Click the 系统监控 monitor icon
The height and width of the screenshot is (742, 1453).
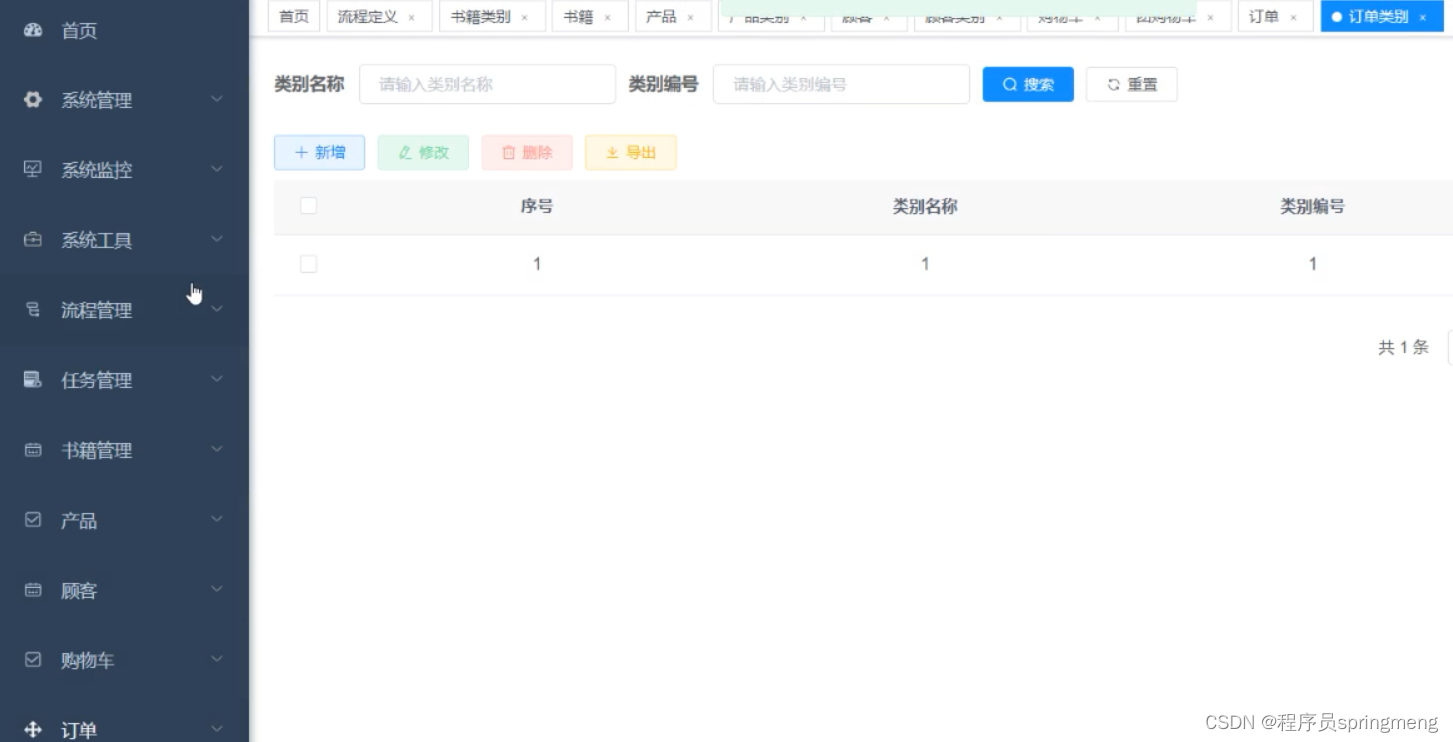(33, 169)
